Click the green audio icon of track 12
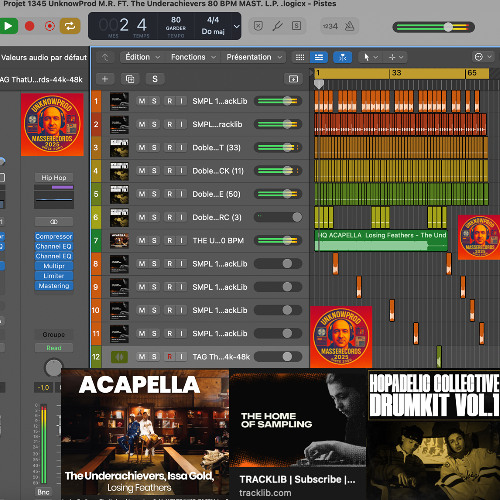This screenshot has width=500, height=500. (119, 357)
